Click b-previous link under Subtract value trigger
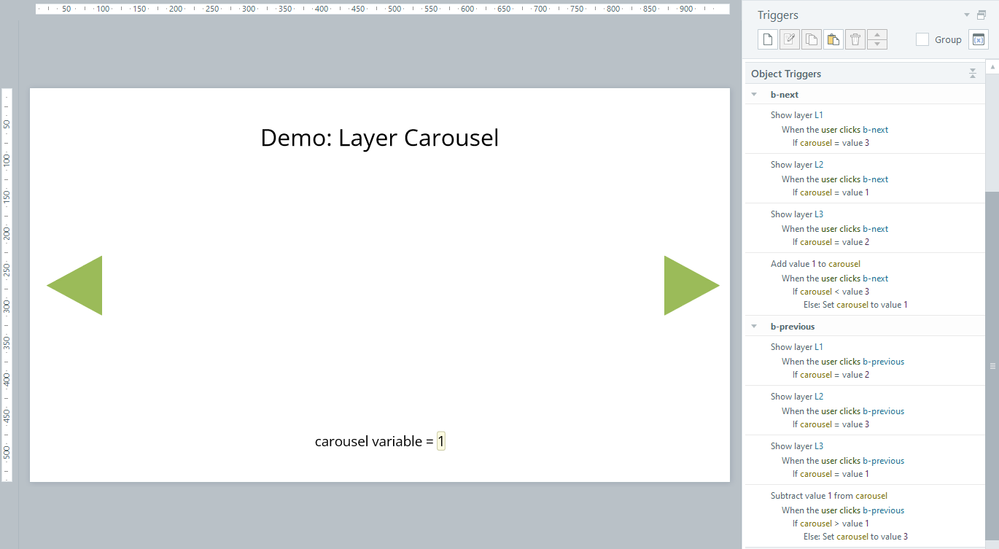The width and height of the screenshot is (999, 549). pos(884,511)
